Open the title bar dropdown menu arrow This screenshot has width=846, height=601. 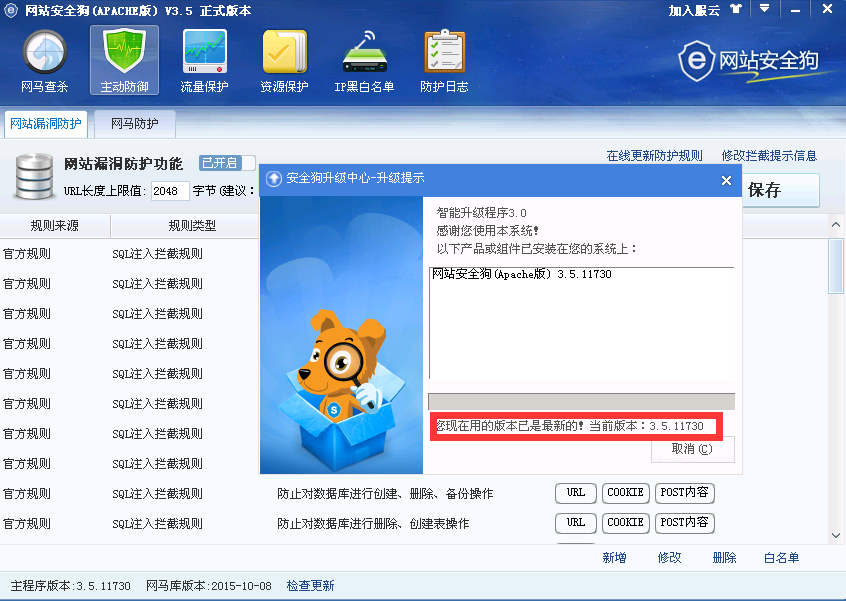[x=765, y=9]
